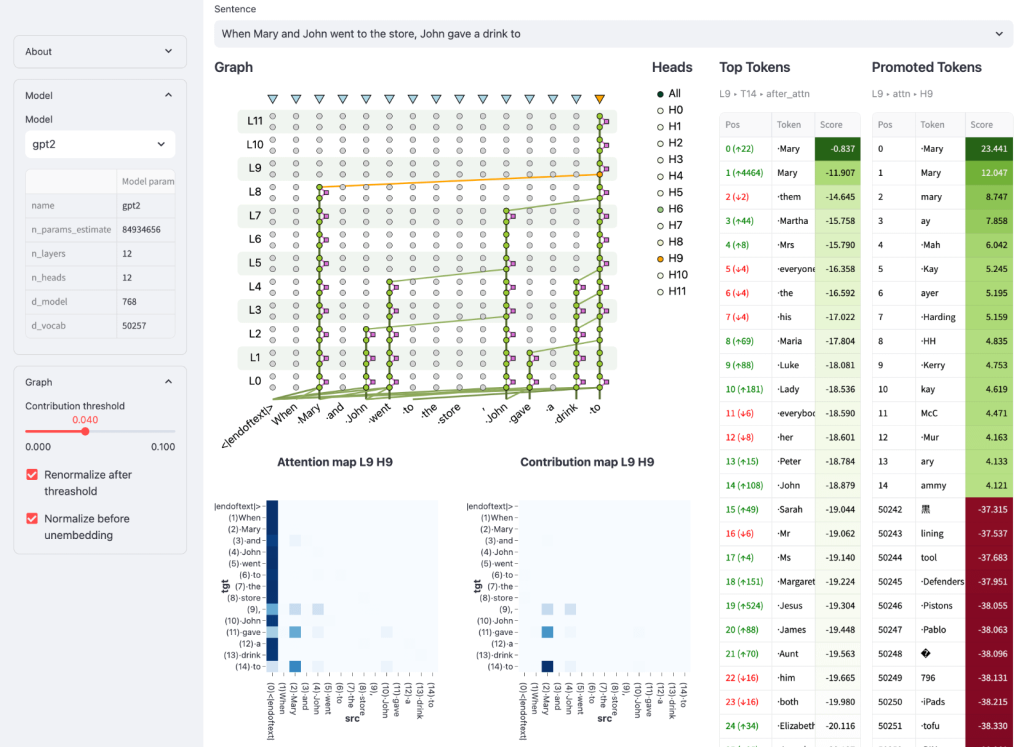
Task: Sort Top Tokens by the Token column header
Action: point(792,125)
